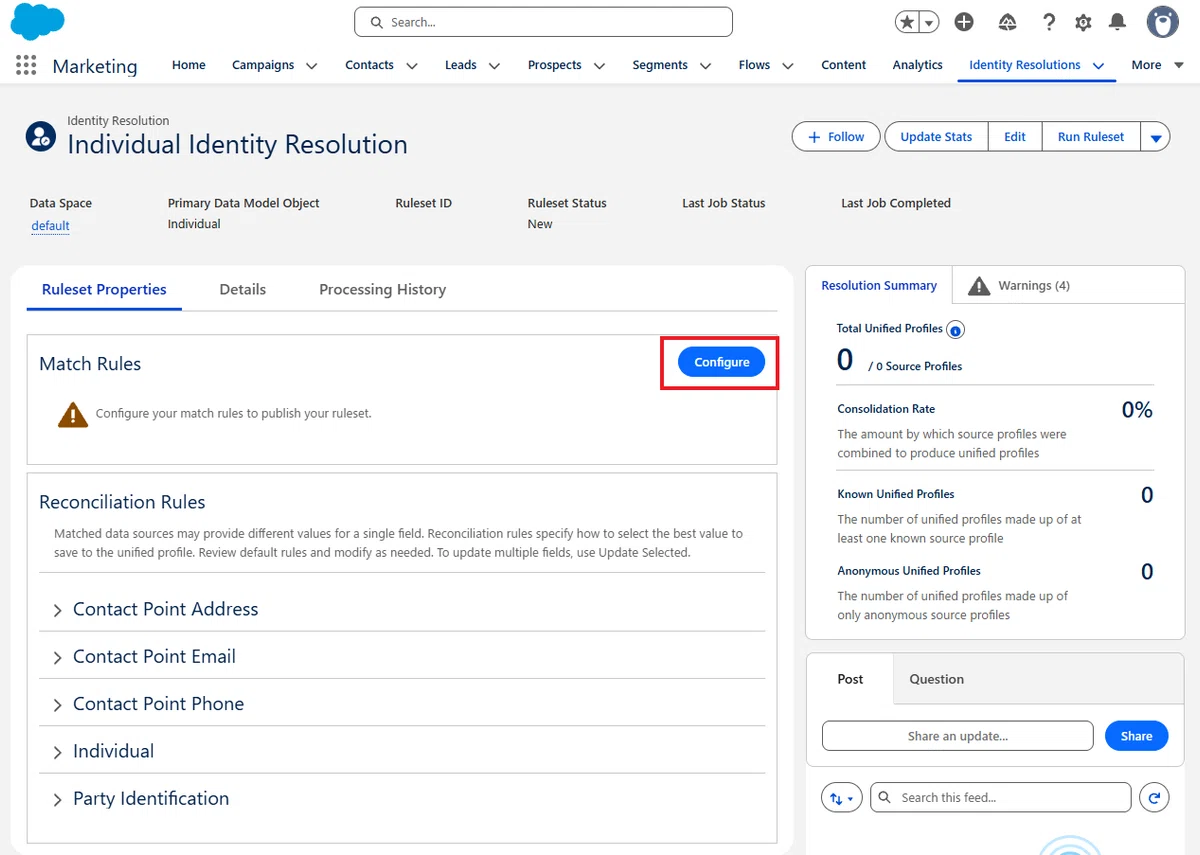Select the Post feed tab
This screenshot has width=1200, height=855.
click(x=850, y=679)
